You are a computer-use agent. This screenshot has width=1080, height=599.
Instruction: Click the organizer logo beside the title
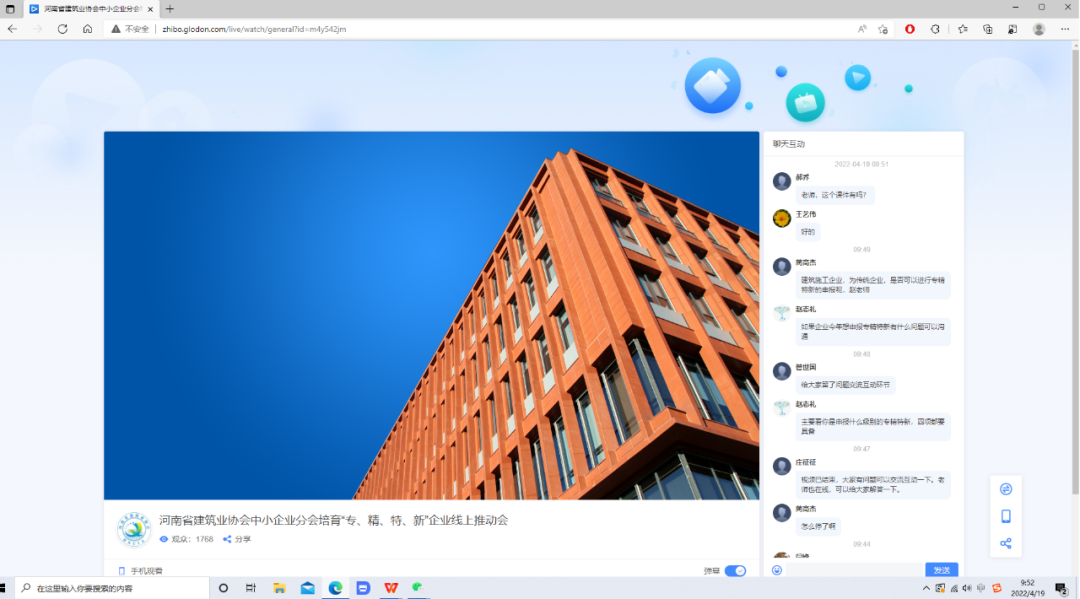click(134, 530)
